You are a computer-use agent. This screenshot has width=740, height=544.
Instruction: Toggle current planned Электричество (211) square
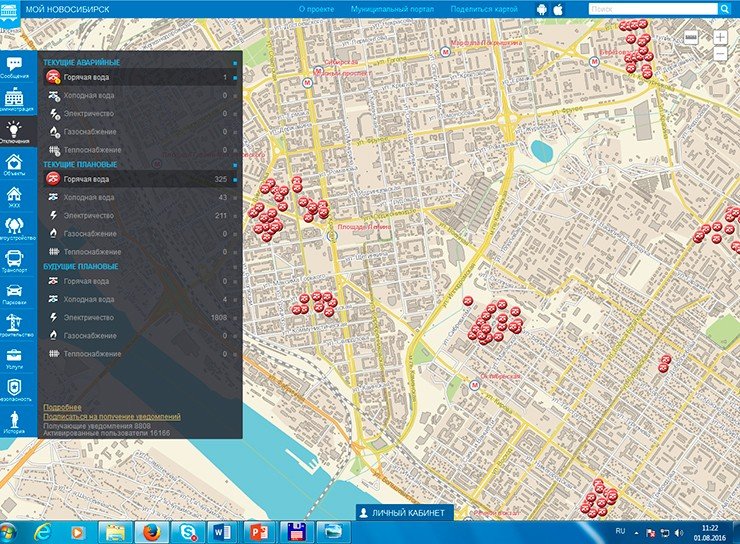(x=235, y=216)
